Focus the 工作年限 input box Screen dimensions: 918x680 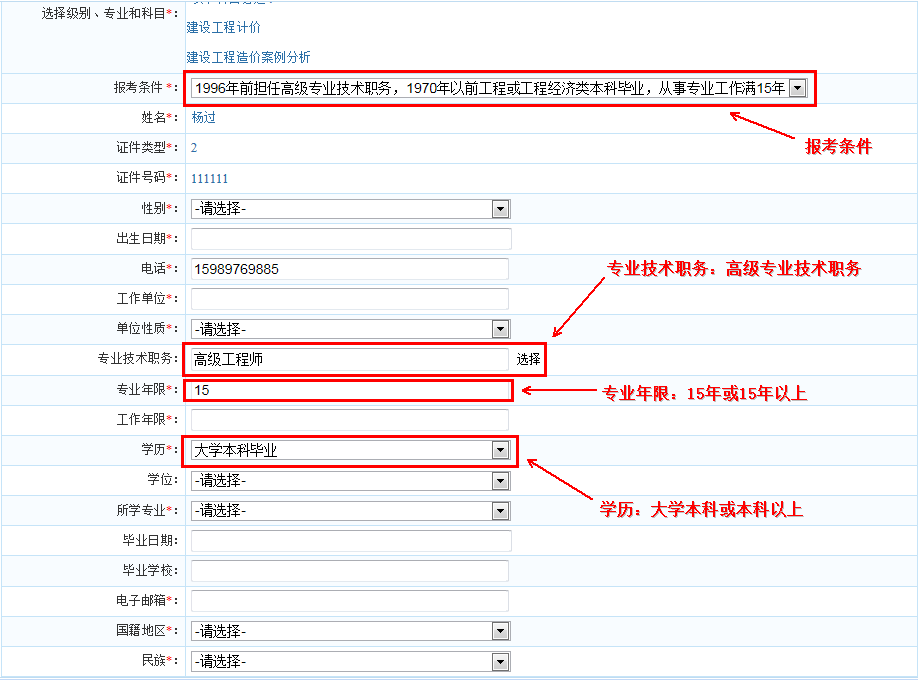(349, 420)
